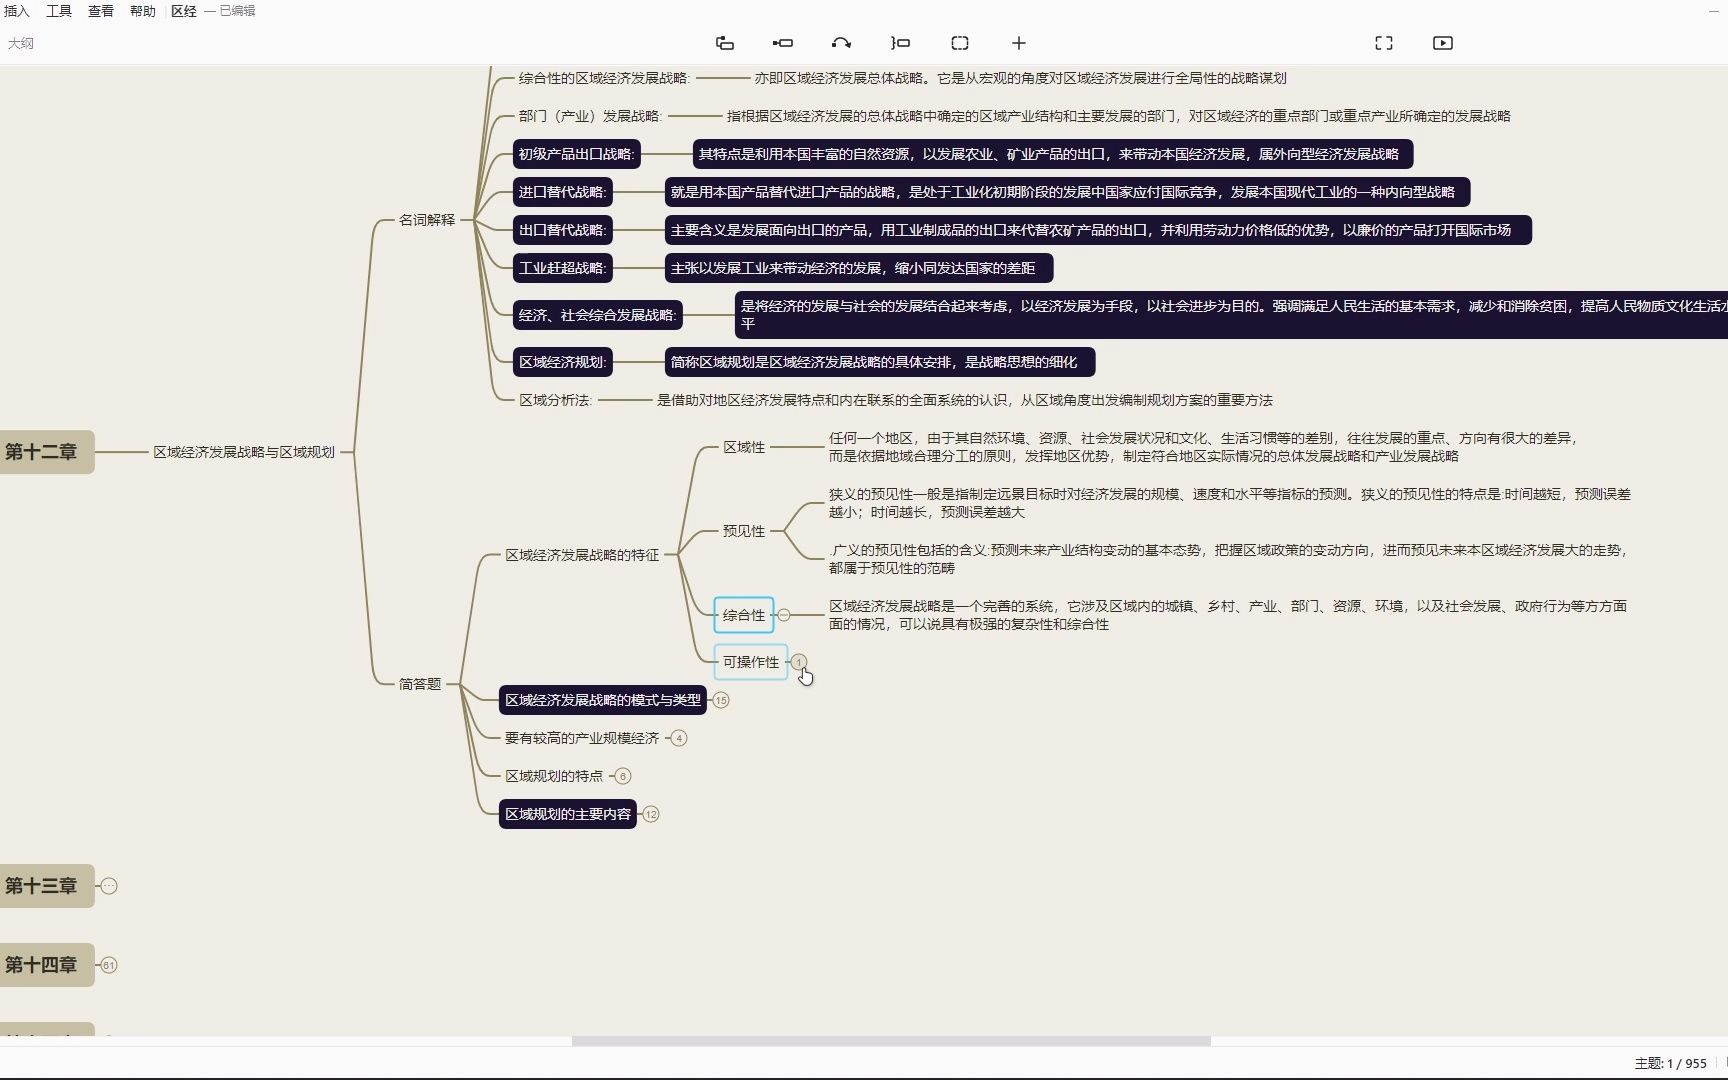Select definition text starting 其特点是利用本国丰富的自然资源
Screen dimensions: 1728x1080
(x=1053, y=154)
